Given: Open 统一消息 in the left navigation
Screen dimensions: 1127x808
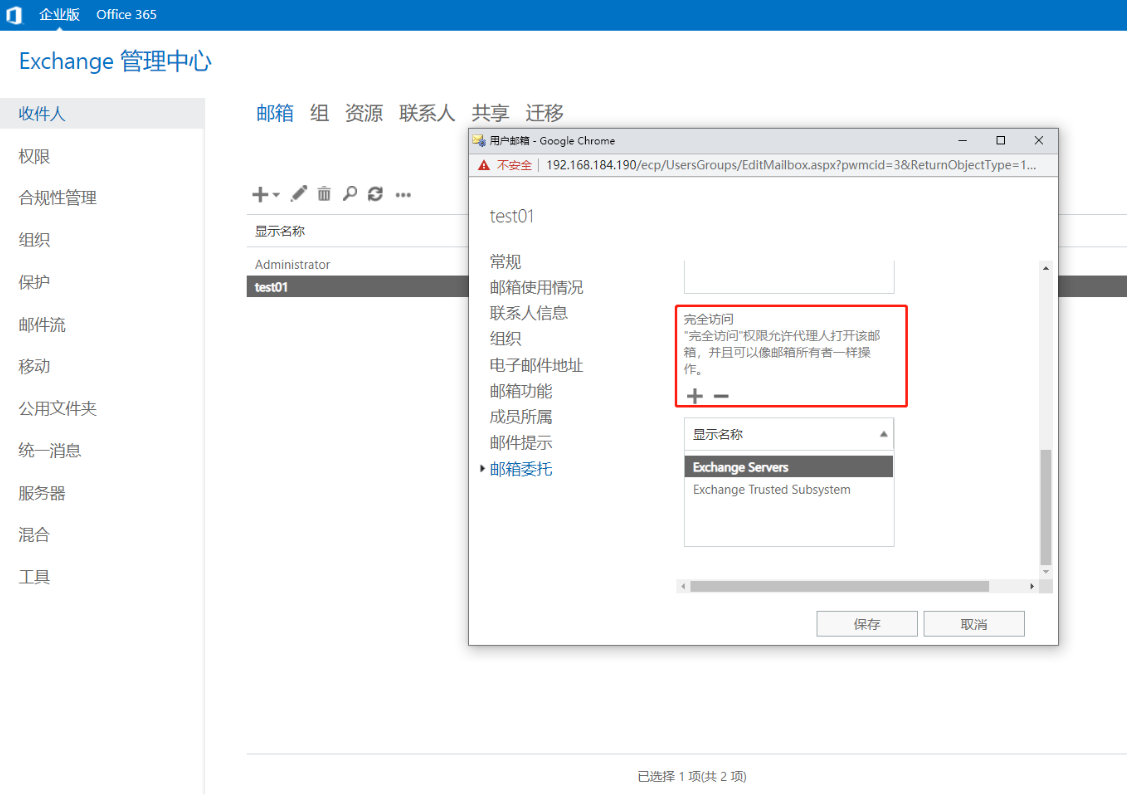Looking at the screenshot, I should pyautogui.click(x=50, y=451).
